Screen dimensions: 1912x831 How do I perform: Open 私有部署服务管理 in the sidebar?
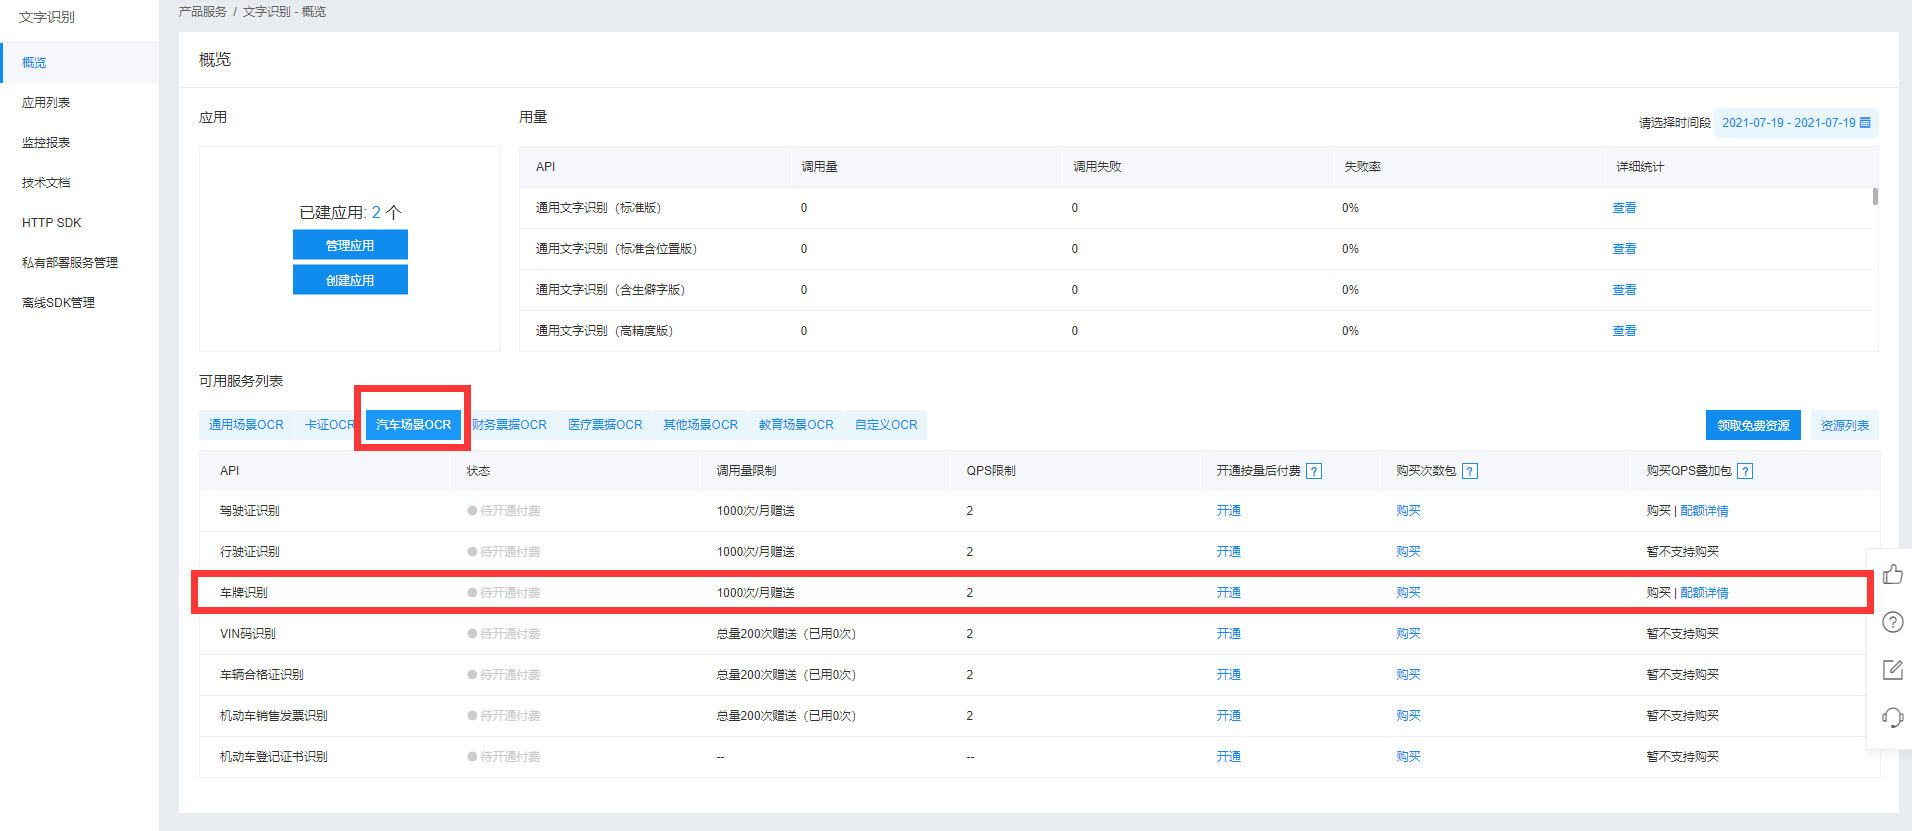70,262
